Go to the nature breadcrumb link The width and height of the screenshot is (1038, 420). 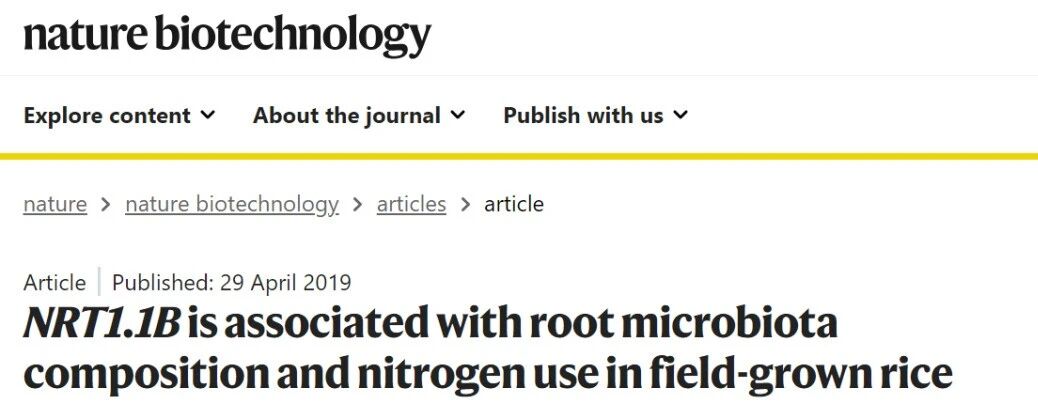[55, 205]
